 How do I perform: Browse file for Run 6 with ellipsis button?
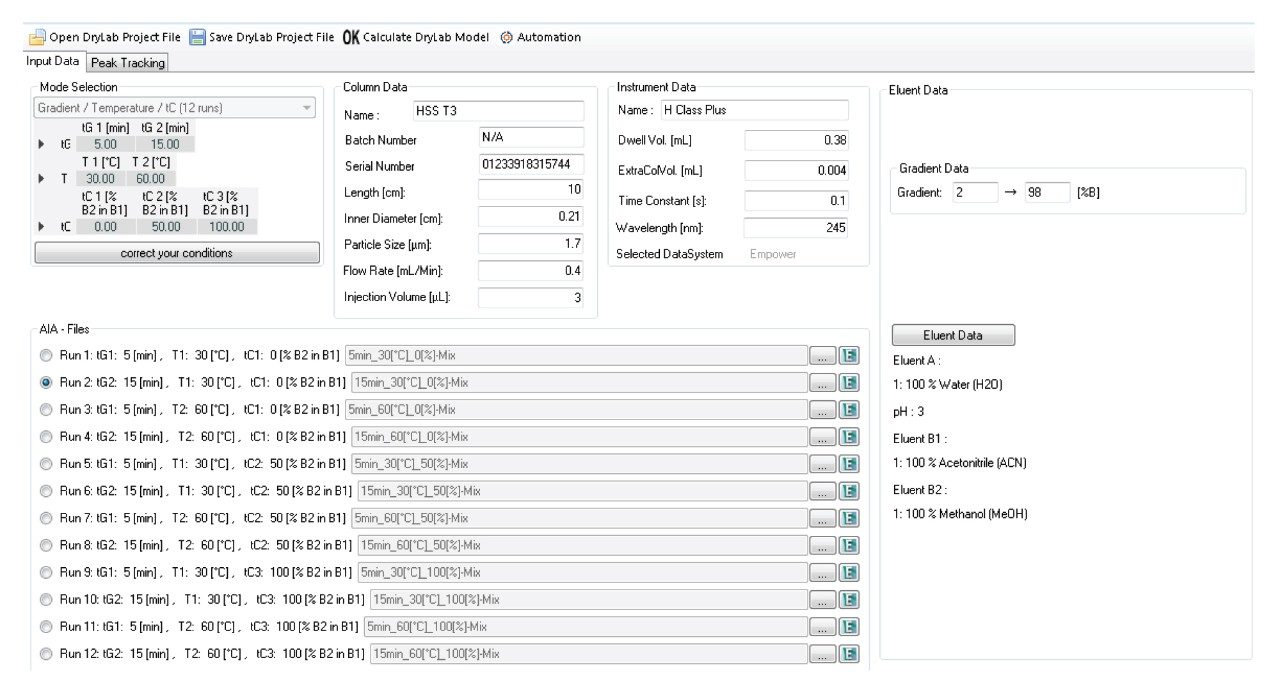point(822,491)
